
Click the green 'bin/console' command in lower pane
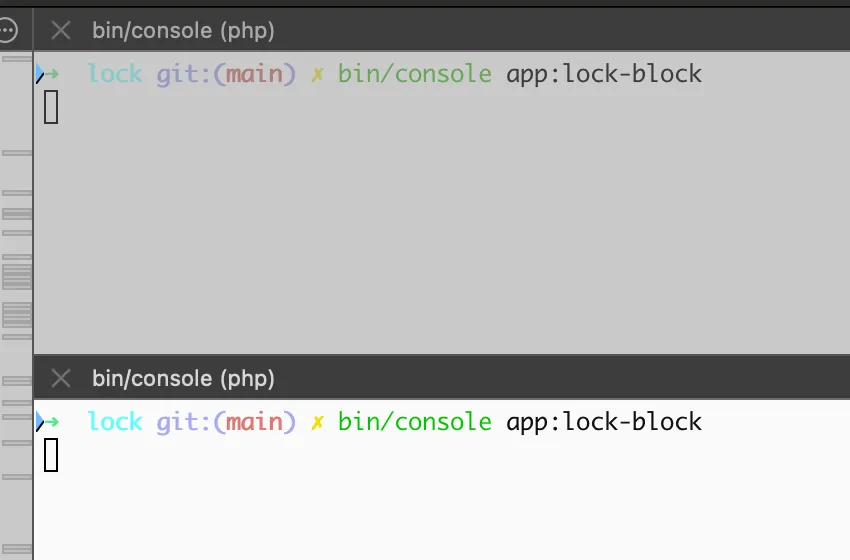pos(414,422)
